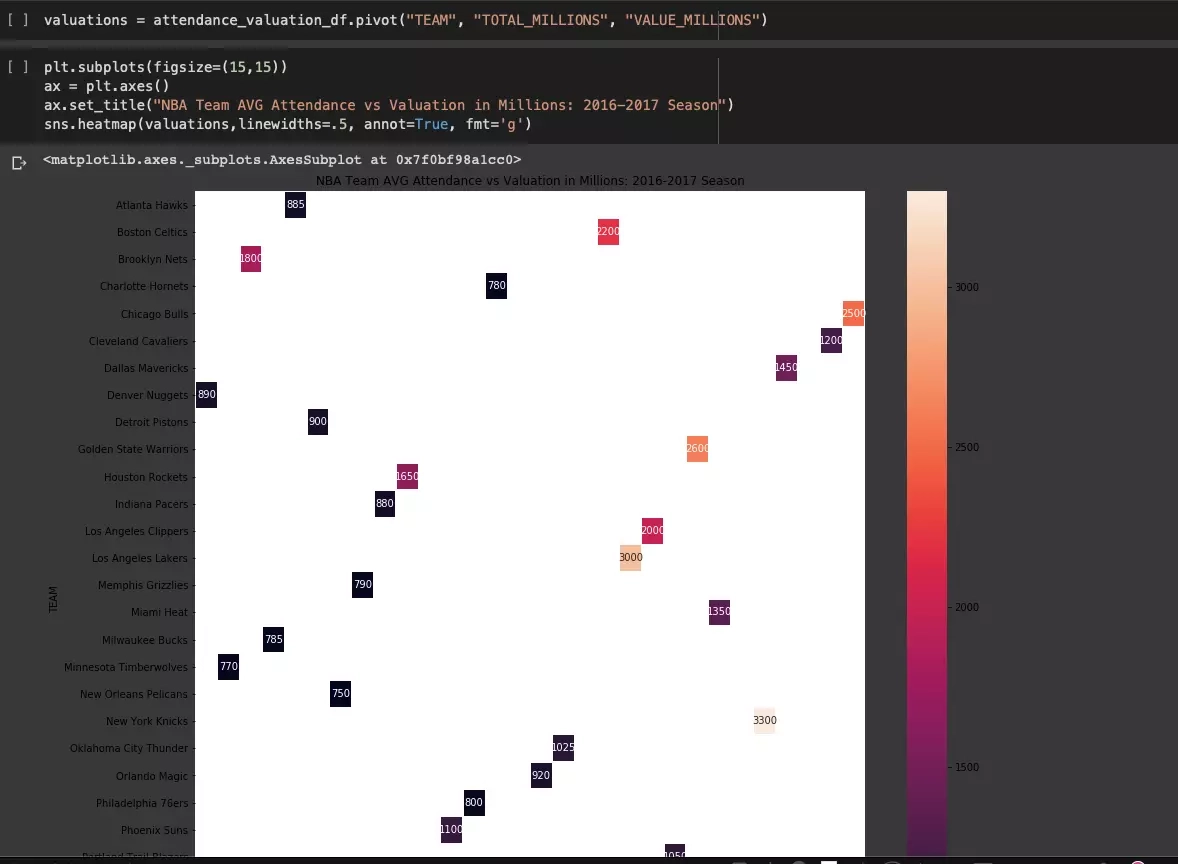Screen dimensions: 1178x864
Task: Select the 1650 Houston Rockets heatmap cell
Action: (407, 476)
